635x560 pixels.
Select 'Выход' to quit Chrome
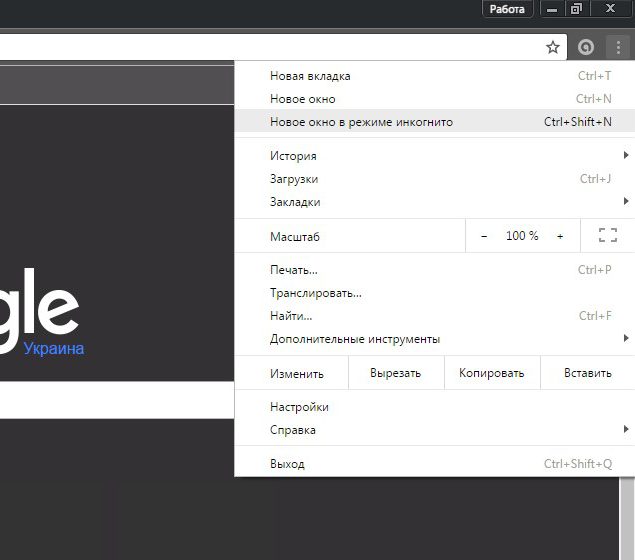[435, 464]
